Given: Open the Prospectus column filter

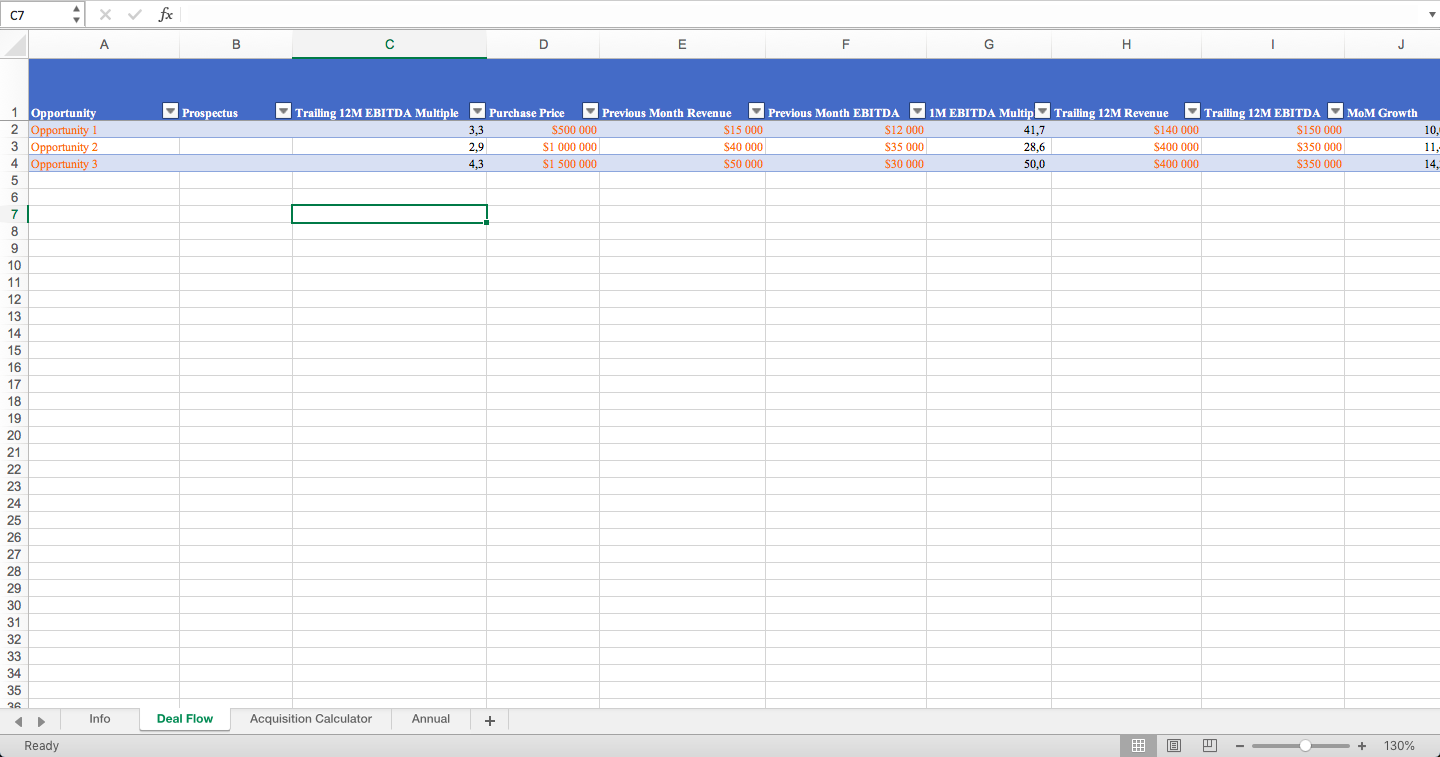Looking at the screenshot, I should (x=283, y=111).
